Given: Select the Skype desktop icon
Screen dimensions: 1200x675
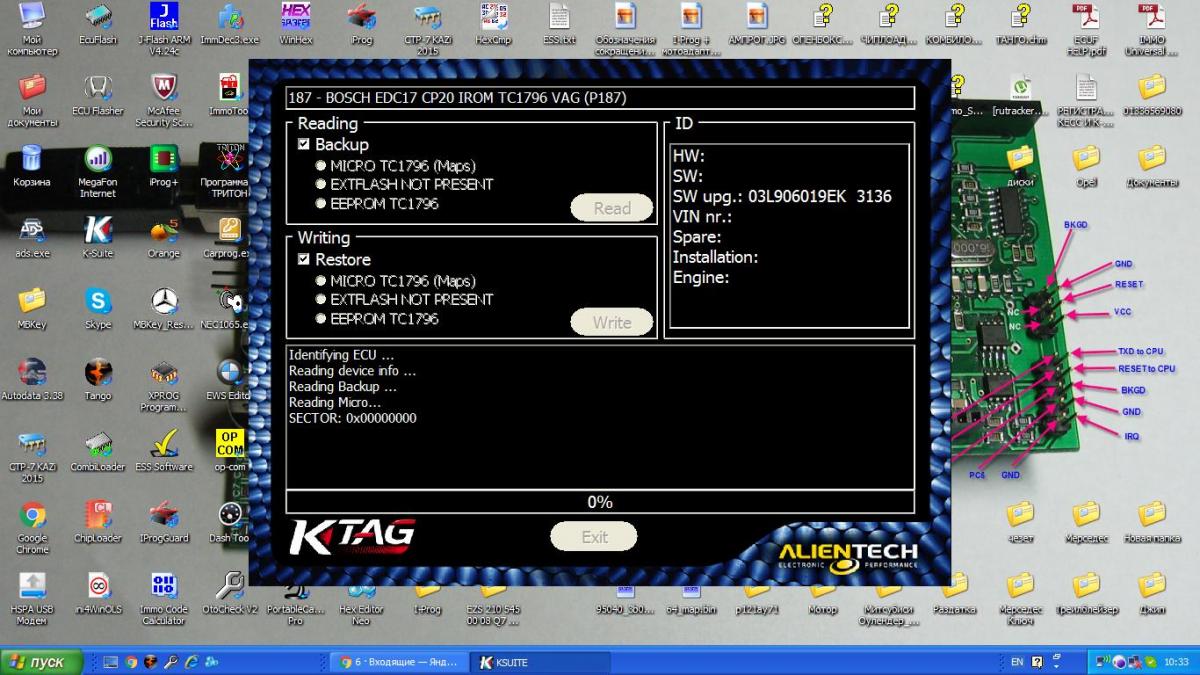Looking at the screenshot, I should click(98, 308).
